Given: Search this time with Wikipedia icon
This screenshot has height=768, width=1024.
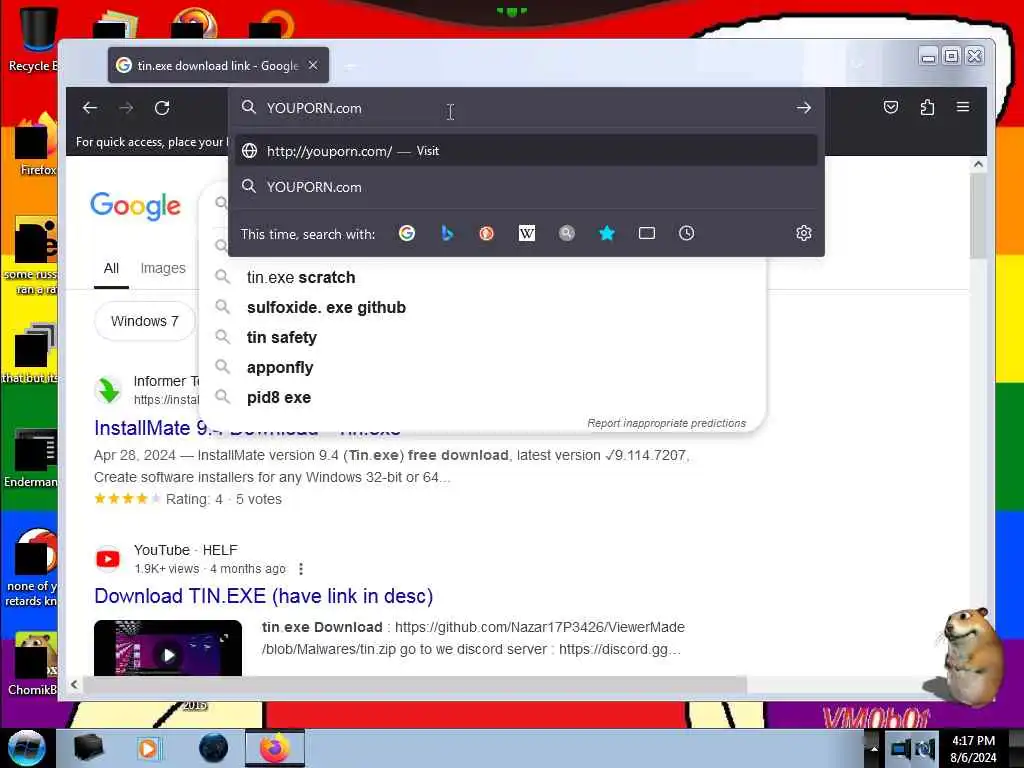Looking at the screenshot, I should pyautogui.click(x=526, y=233).
